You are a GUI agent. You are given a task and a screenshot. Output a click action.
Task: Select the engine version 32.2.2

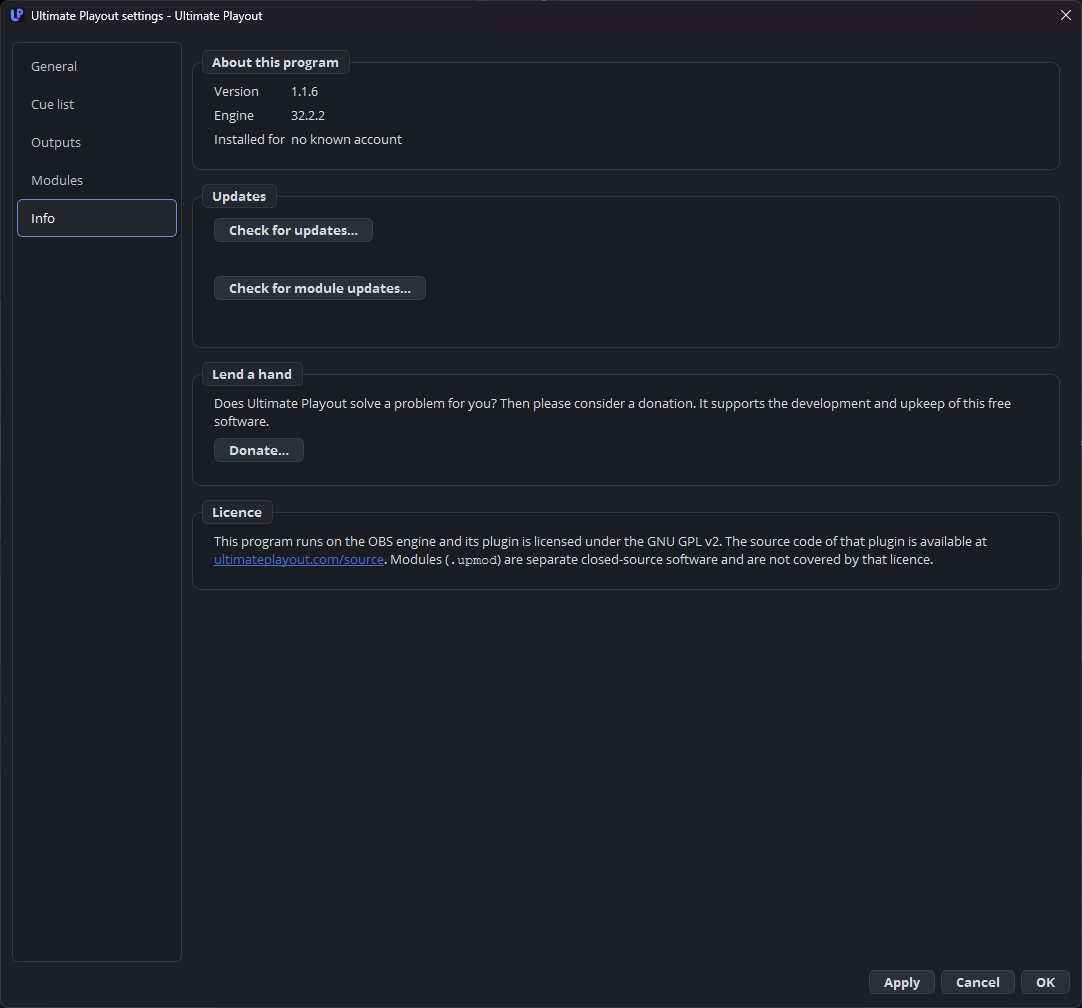pos(308,116)
